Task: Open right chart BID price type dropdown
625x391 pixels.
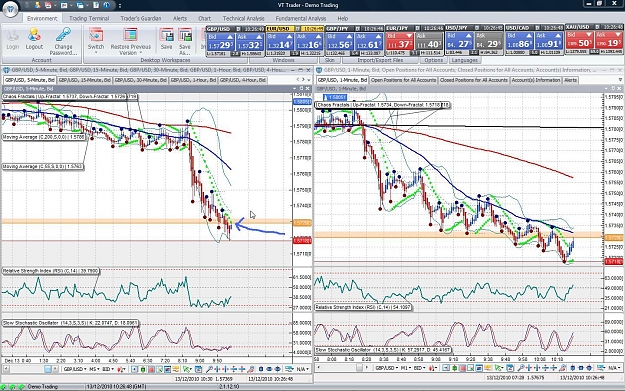Action: click(x=420, y=369)
